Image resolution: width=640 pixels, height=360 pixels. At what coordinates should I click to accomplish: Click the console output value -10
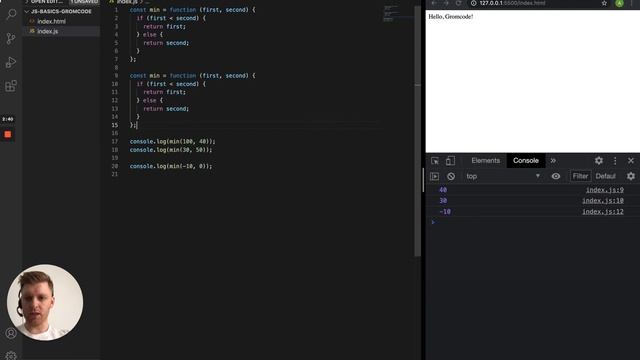click(445, 211)
